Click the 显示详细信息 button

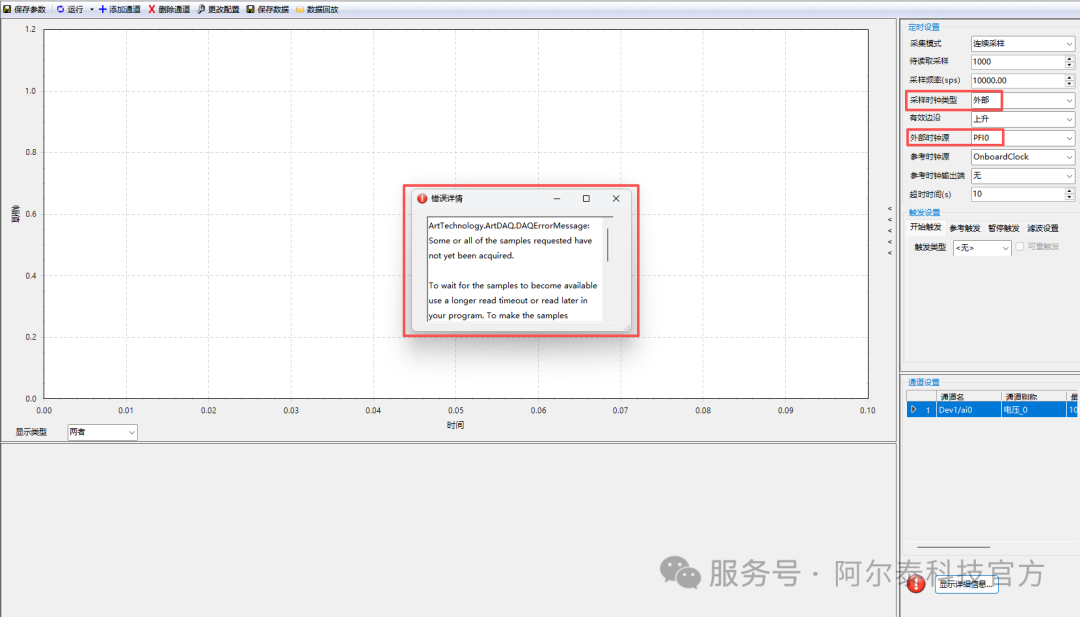coord(966,585)
